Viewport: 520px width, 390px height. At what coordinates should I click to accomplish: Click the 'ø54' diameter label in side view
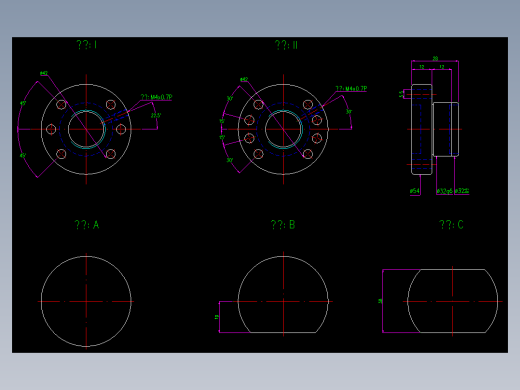414,191
